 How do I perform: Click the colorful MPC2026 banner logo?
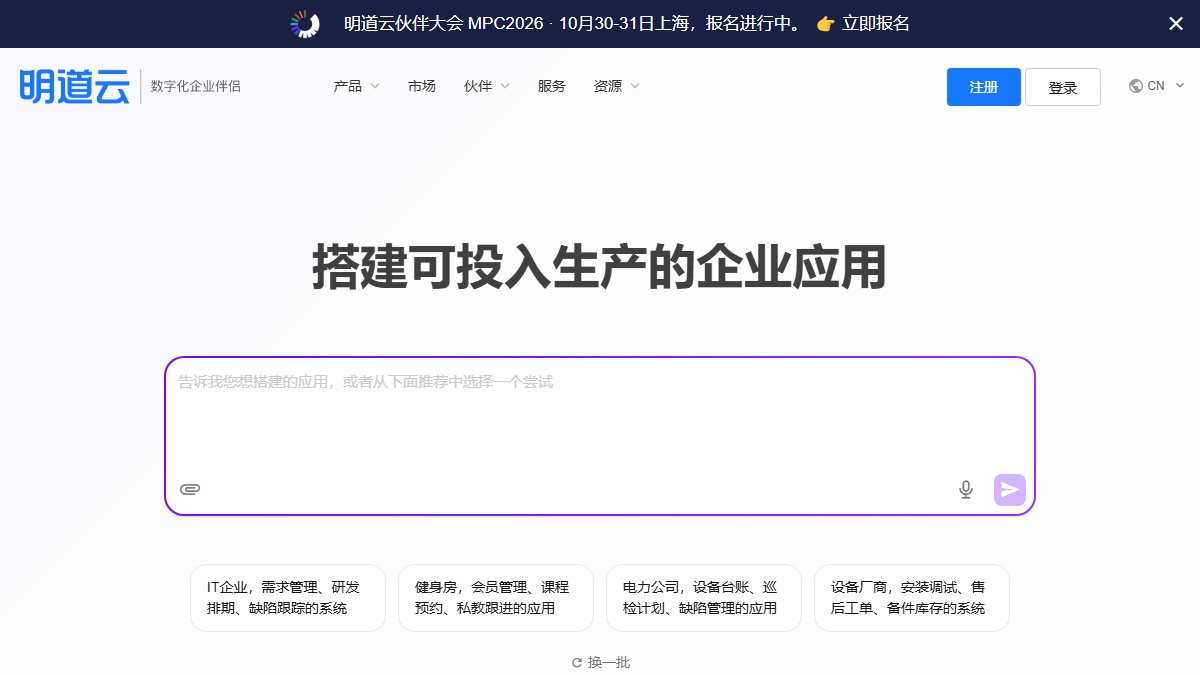click(305, 24)
